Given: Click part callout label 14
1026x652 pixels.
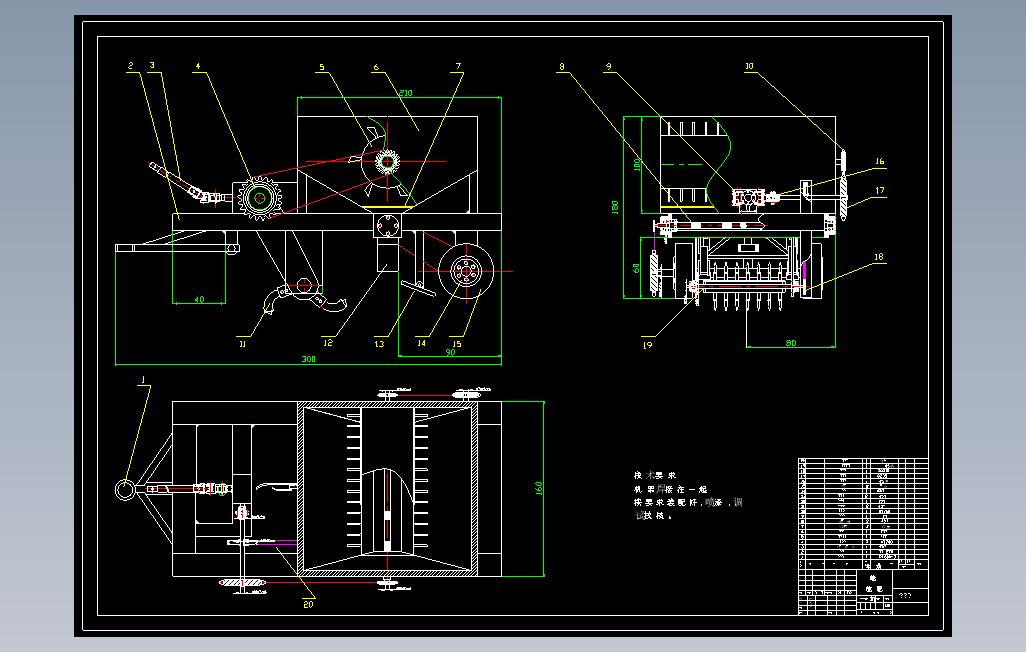Looking at the screenshot, I should click(x=421, y=342).
